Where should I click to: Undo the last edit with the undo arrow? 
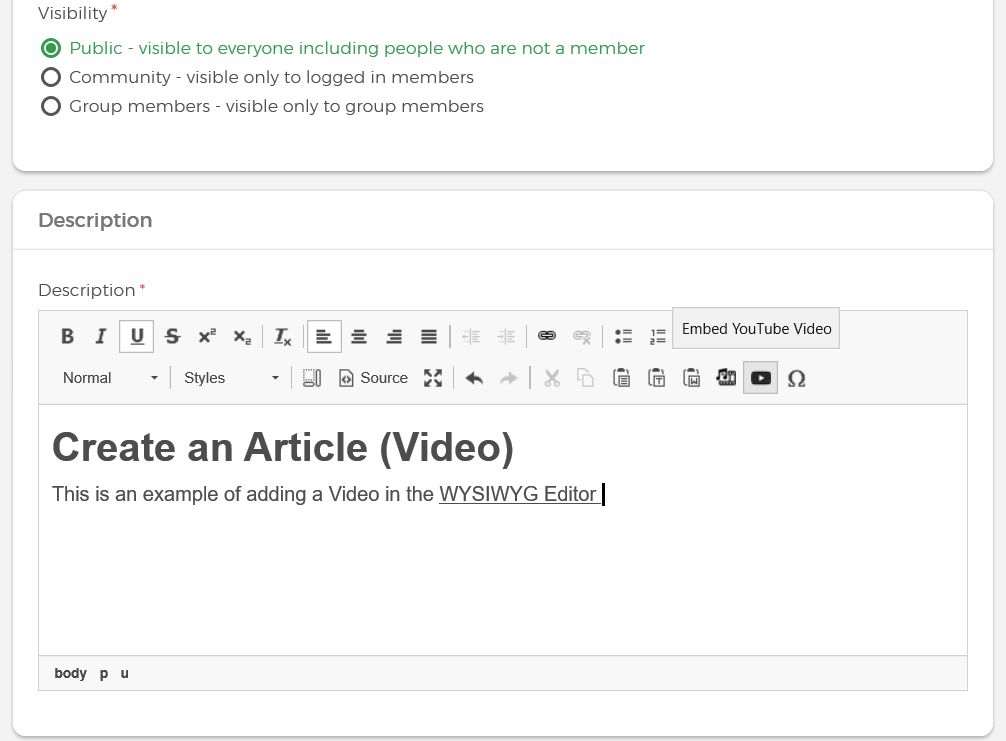point(473,377)
